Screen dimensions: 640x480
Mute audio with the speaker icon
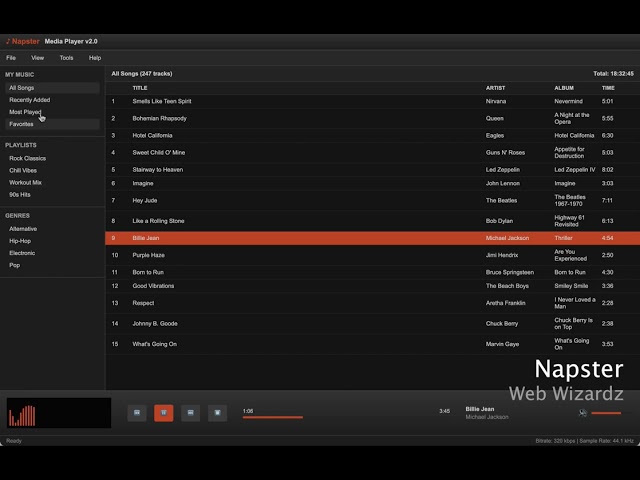click(x=583, y=413)
